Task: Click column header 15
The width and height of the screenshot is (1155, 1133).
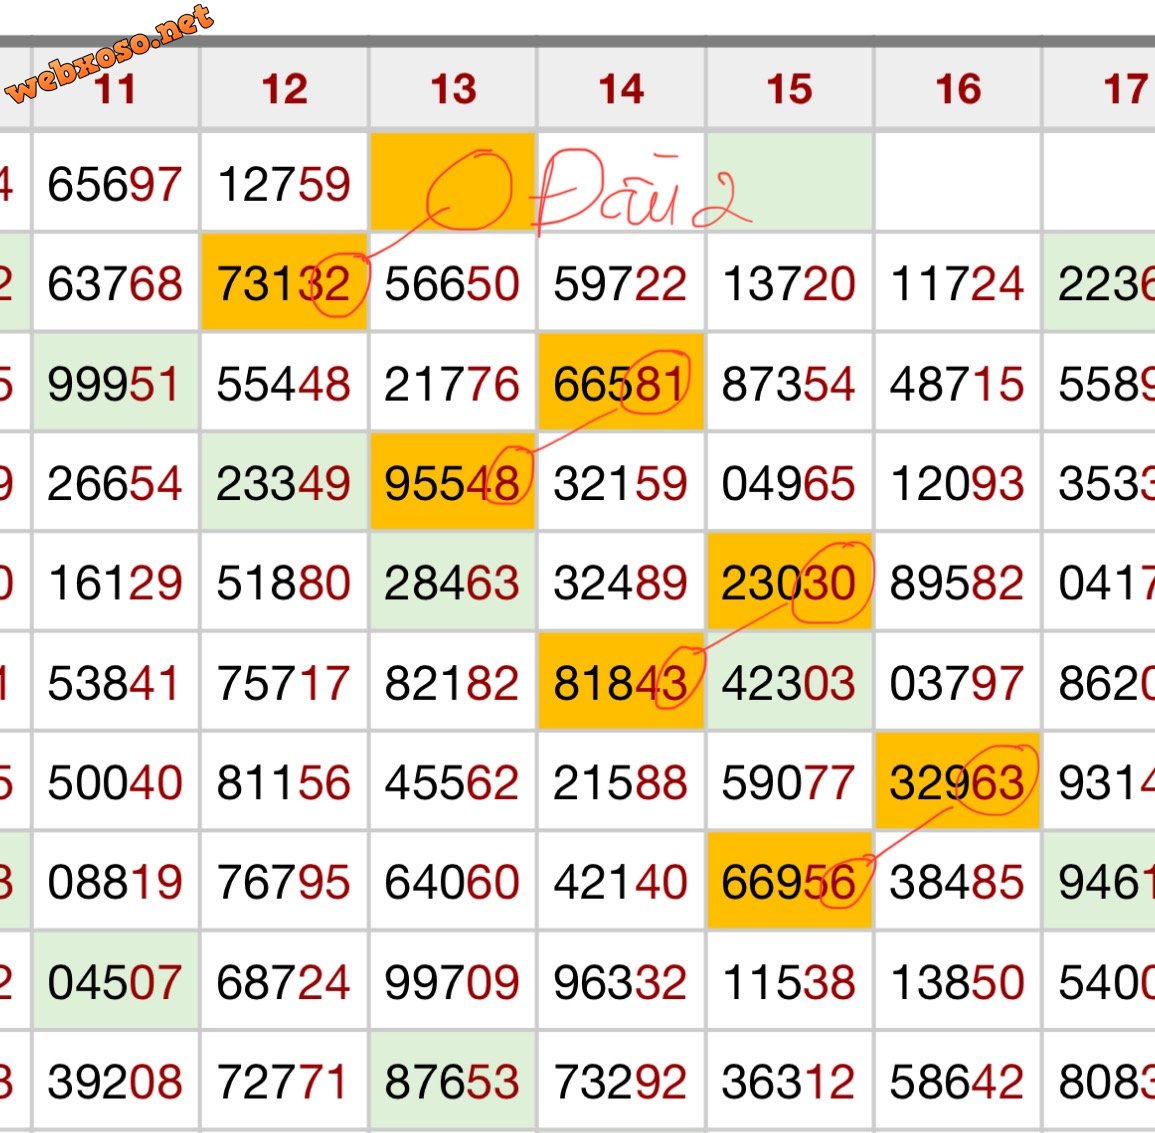Action: (789, 89)
